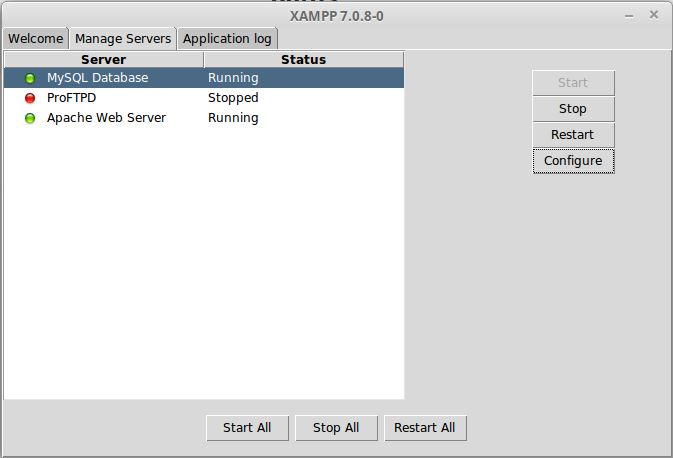Image resolution: width=673 pixels, height=458 pixels.
Task: Switch to the Welcome tab
Action: pos(36,39)
